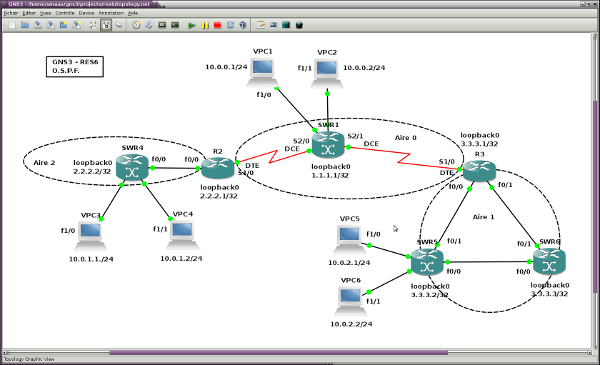Click the Reload all devices icon

[230, 25]
